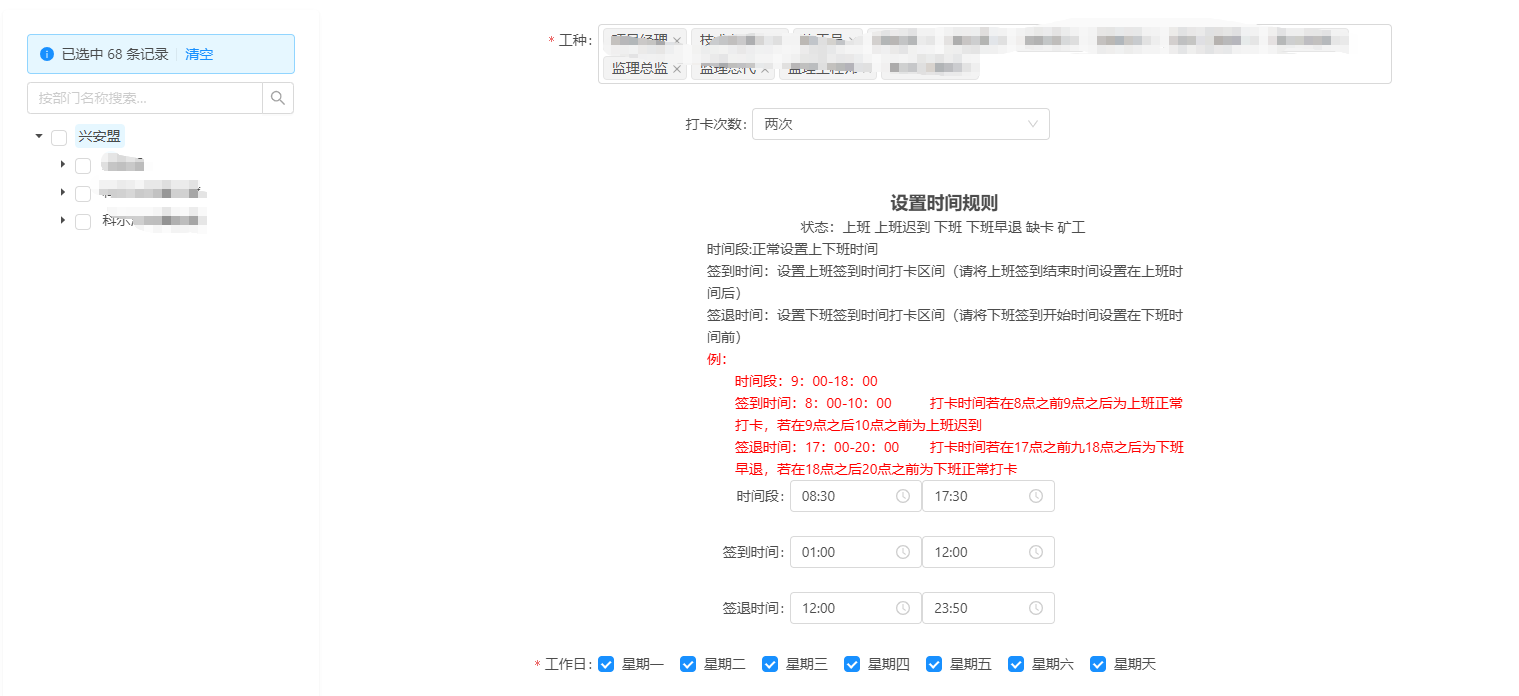
Task: Uncheck the 星期二 workday checkbox
Action: 688,664
